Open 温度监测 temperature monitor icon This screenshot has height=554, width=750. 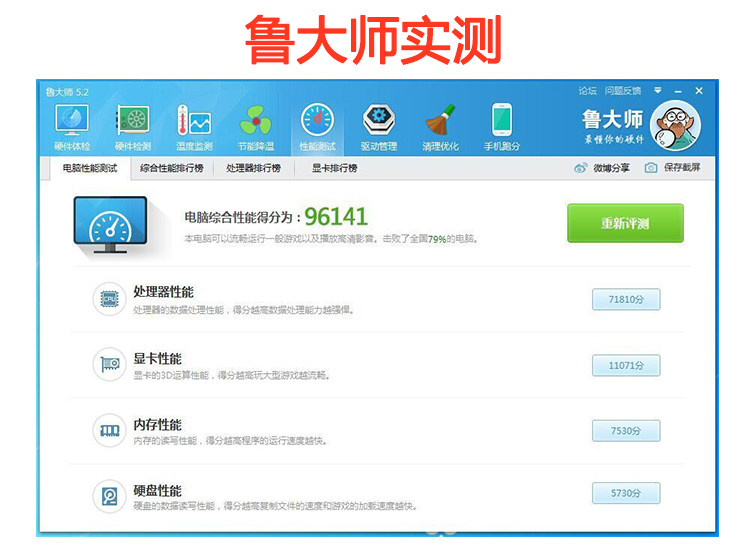coord(194,120)
